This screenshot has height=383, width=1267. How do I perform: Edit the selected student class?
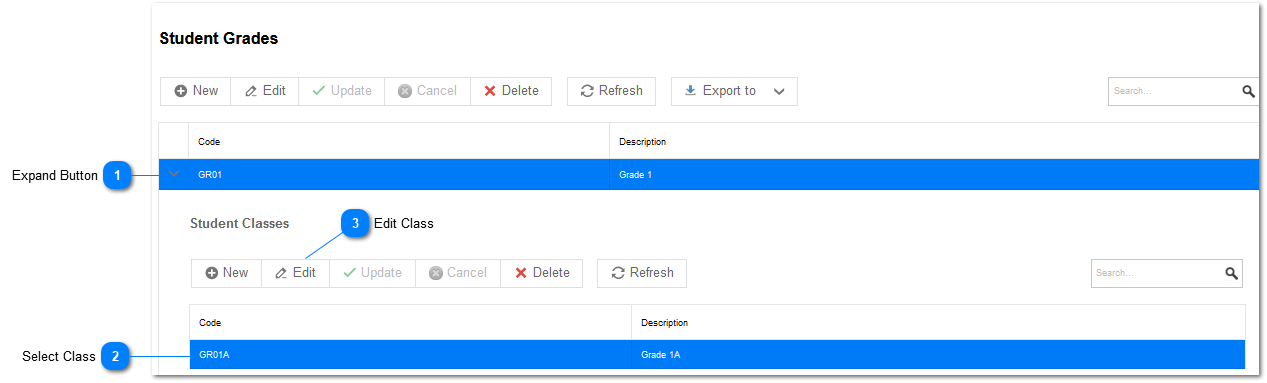(x=296, y=273)
